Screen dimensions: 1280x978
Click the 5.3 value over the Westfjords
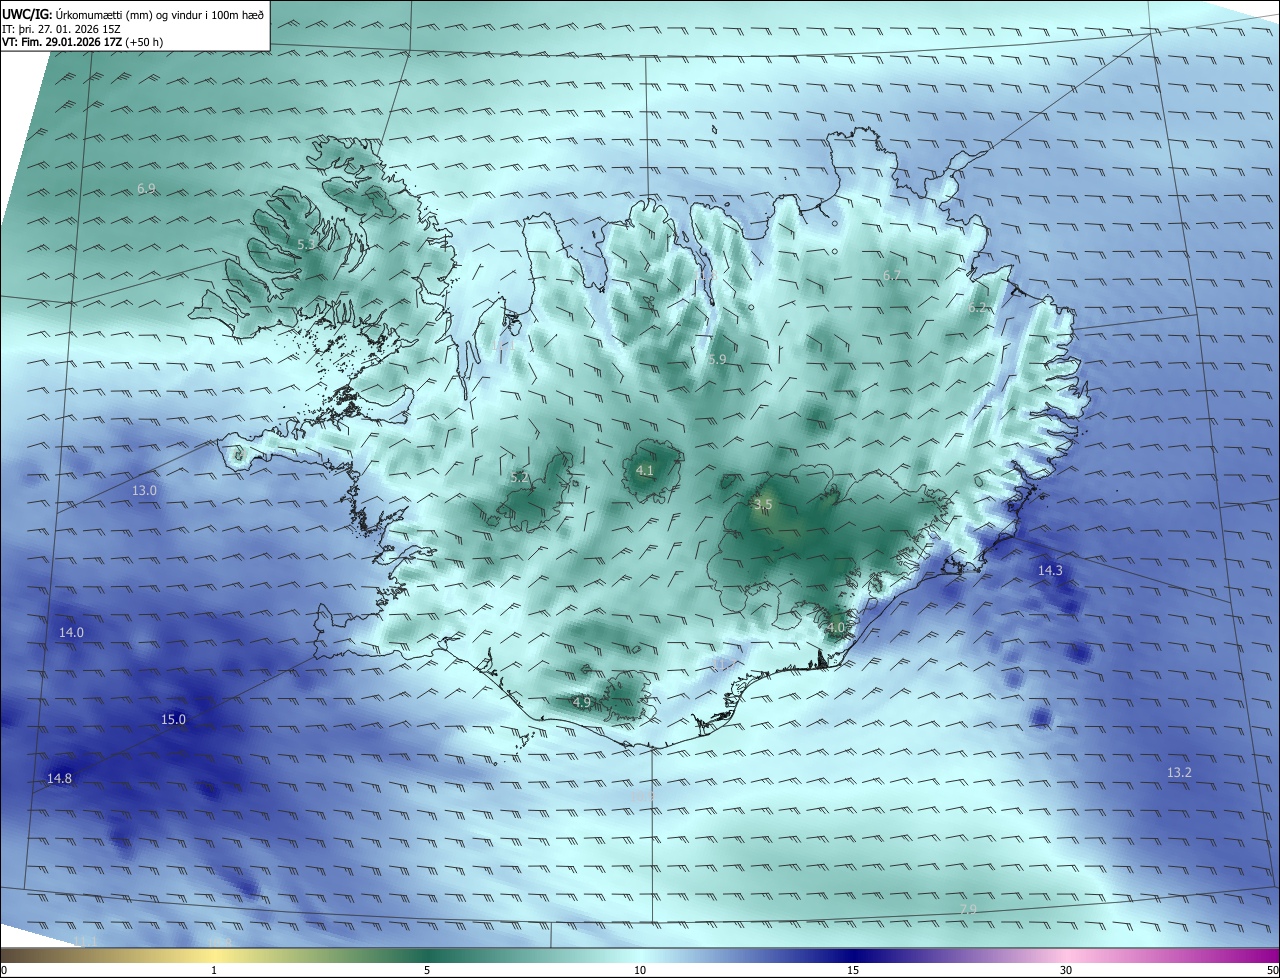point(307,244)
